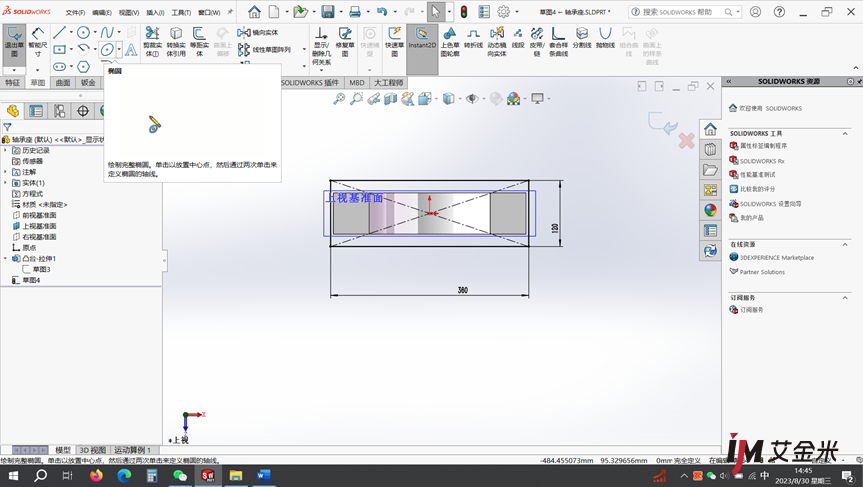863x487 pixels.
Task: Click Fit Spline (套合样条曲线)
Action: [558, 42]
